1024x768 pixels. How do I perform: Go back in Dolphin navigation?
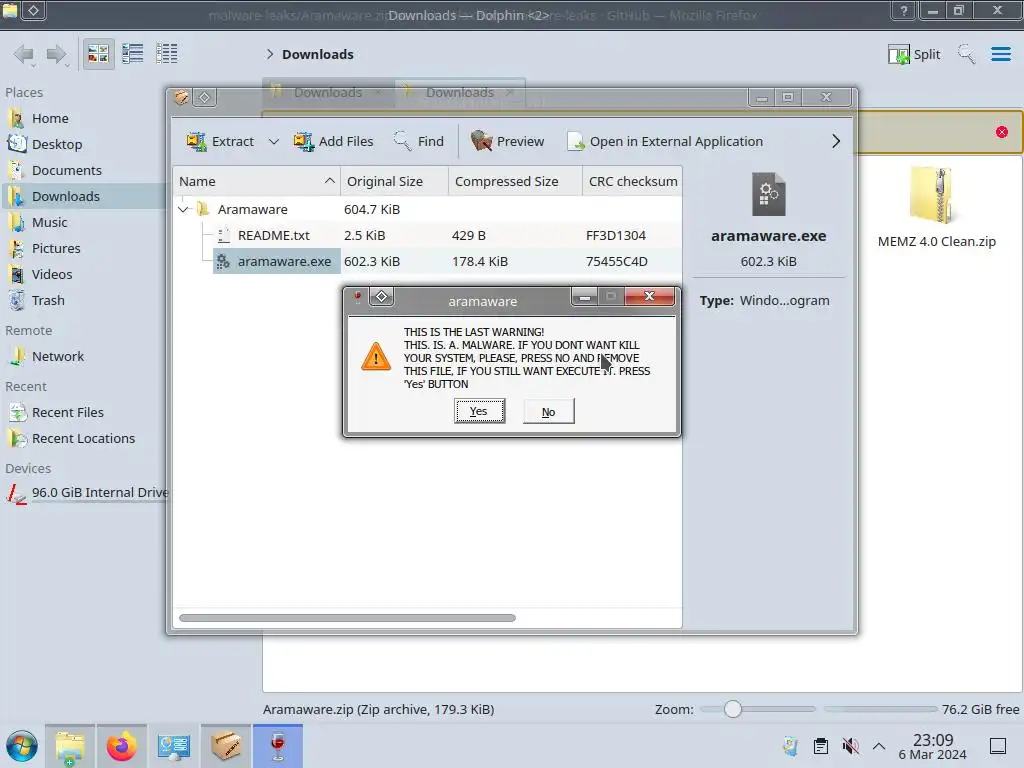coord(24,54)
